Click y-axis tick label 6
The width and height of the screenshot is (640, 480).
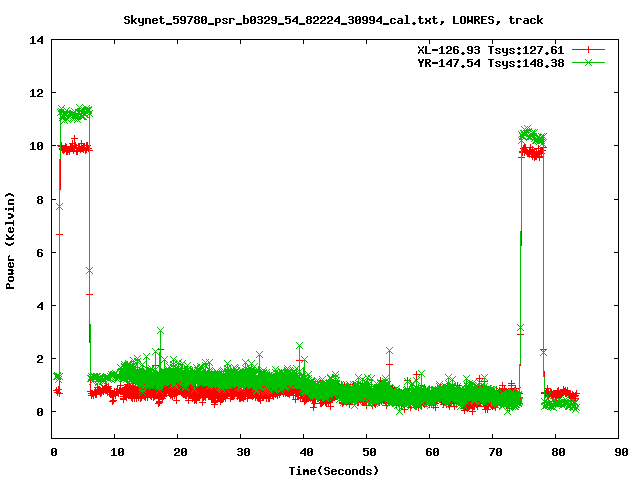tap(40, 253)
